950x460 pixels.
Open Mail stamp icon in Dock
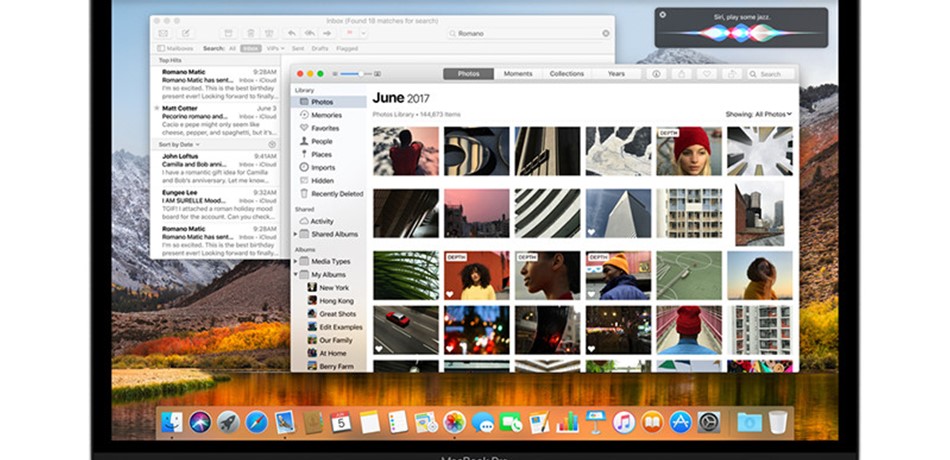pyautogui.click(x=284, y=422)
